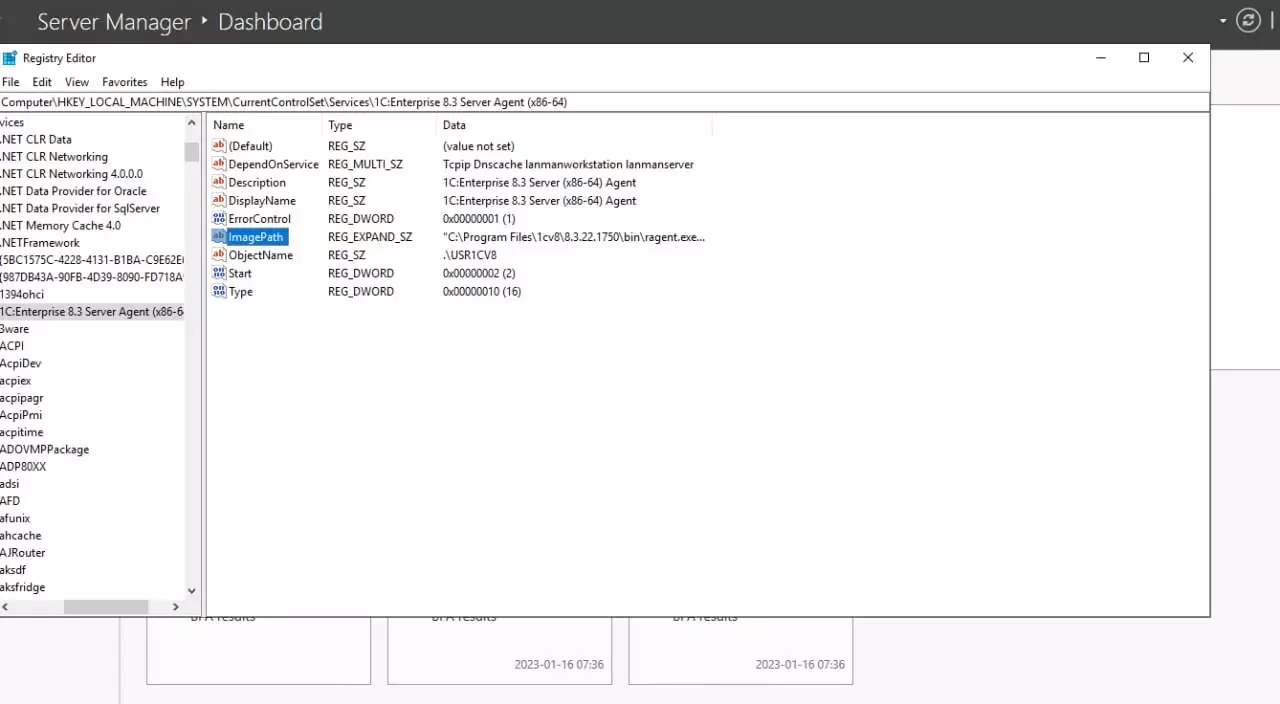
Task: Select the ADP80XX key
Action: coord(23,467)
